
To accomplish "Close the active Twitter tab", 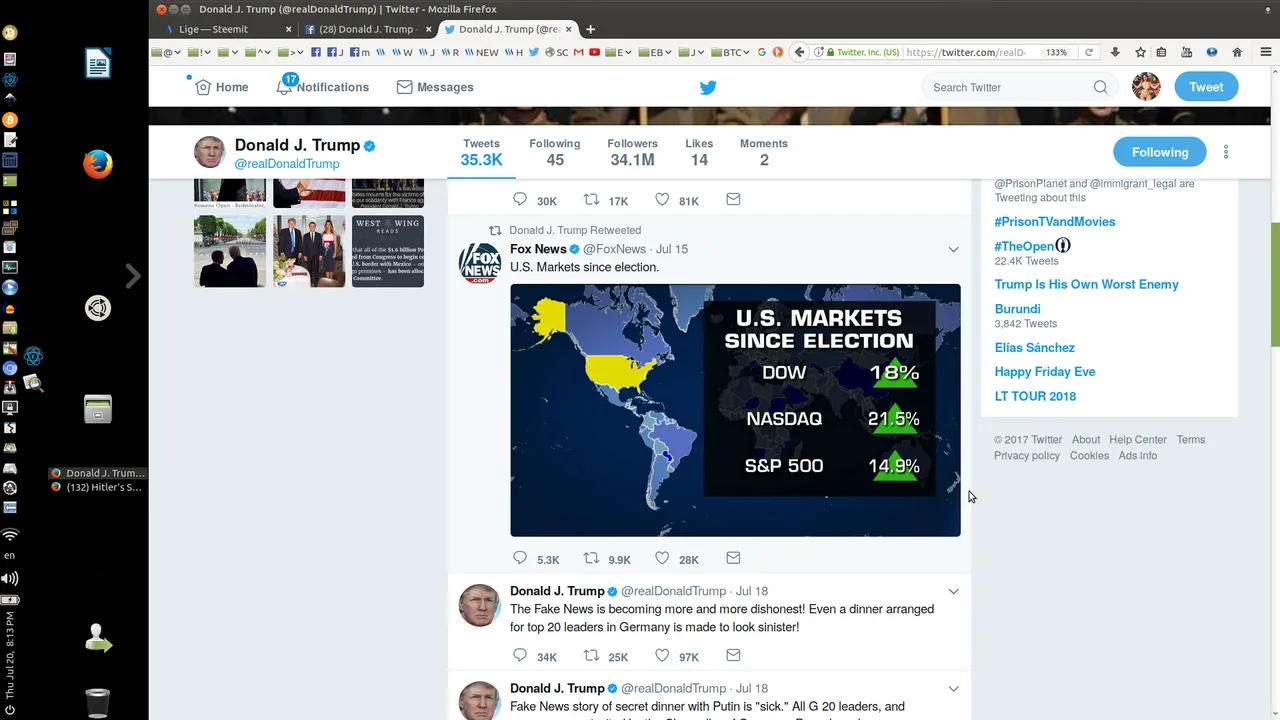I will pos(569,29).
